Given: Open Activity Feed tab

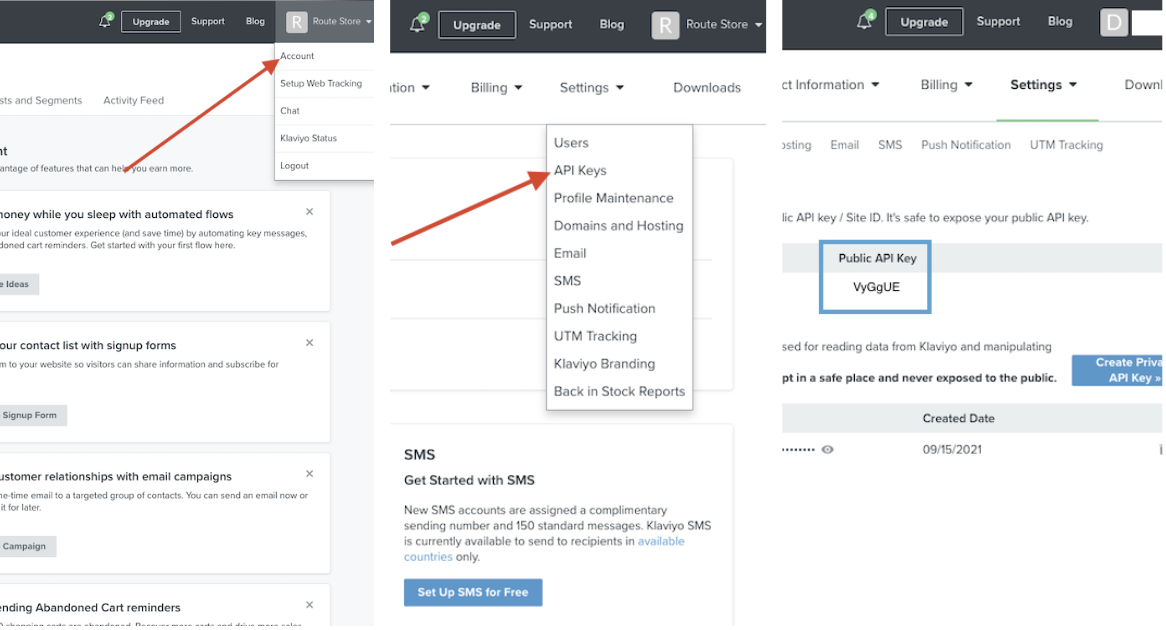Looking at the screenshot, I should tap(133, 100).
